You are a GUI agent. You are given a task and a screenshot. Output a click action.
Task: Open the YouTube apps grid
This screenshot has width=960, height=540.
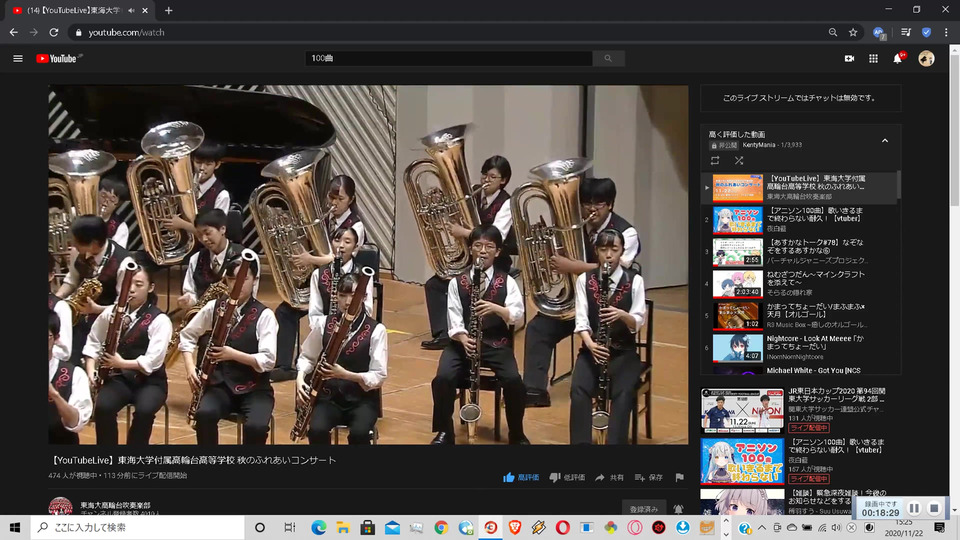click(x=873, y=58)
